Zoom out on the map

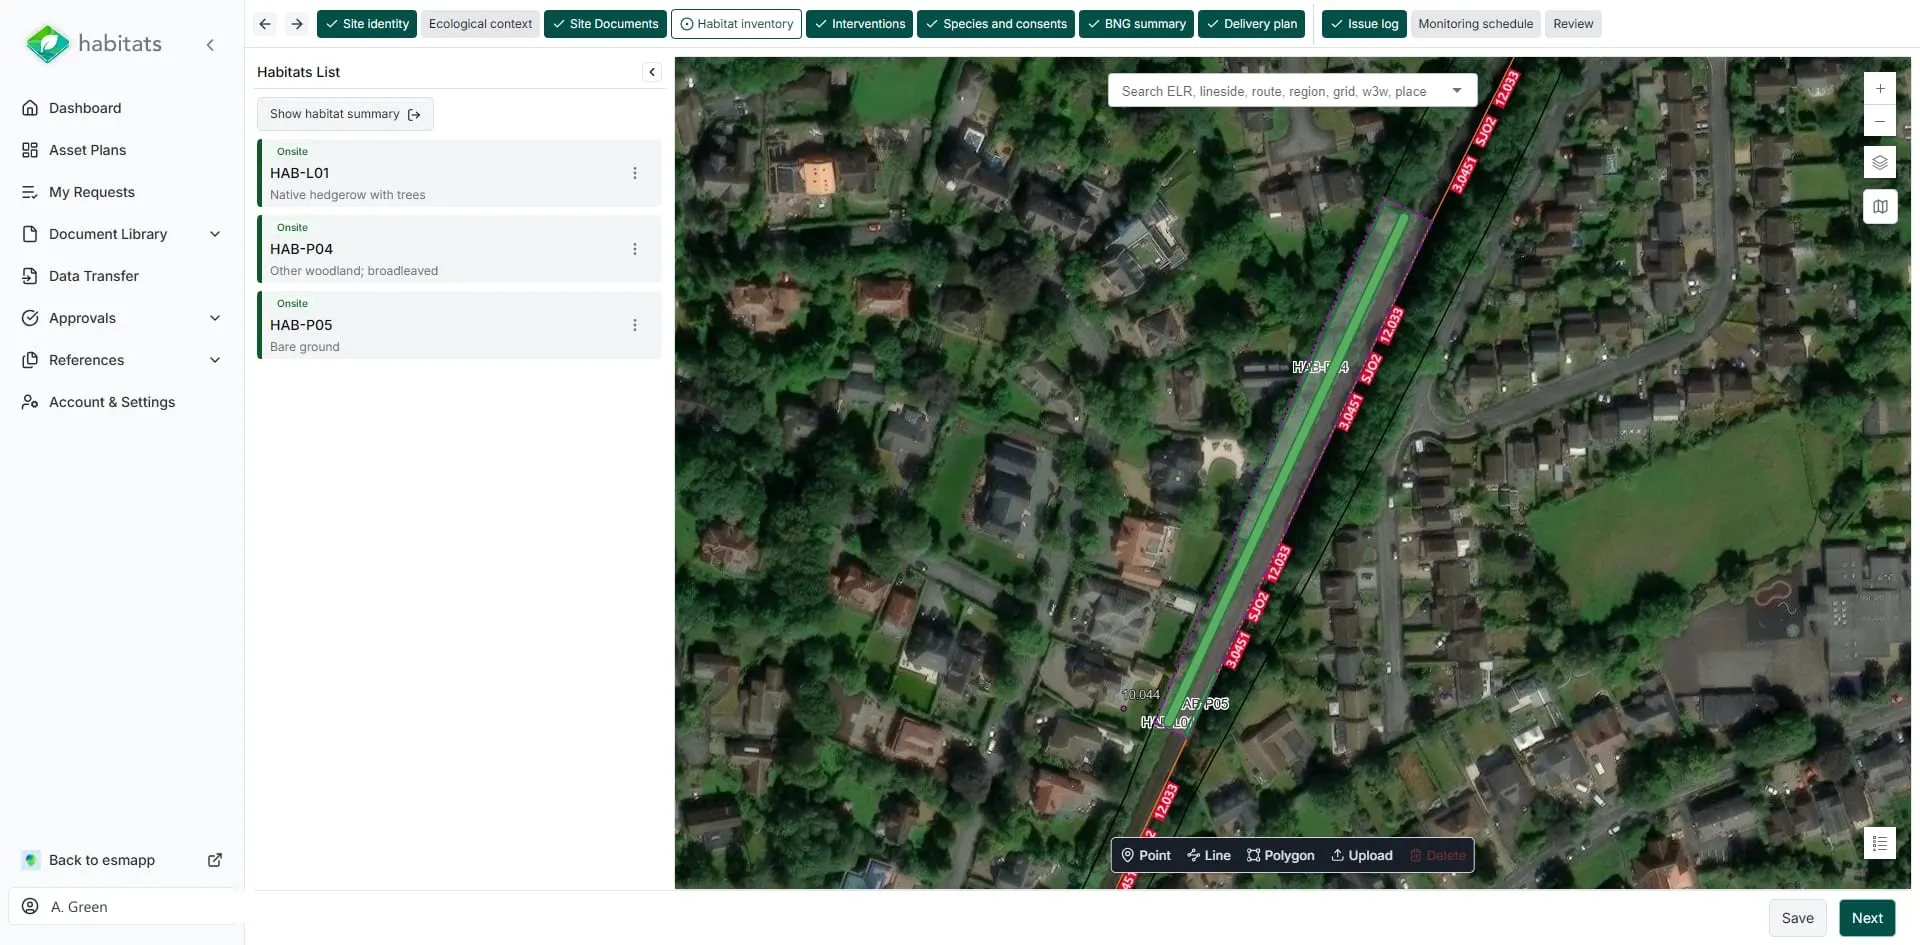point(1880,121)
